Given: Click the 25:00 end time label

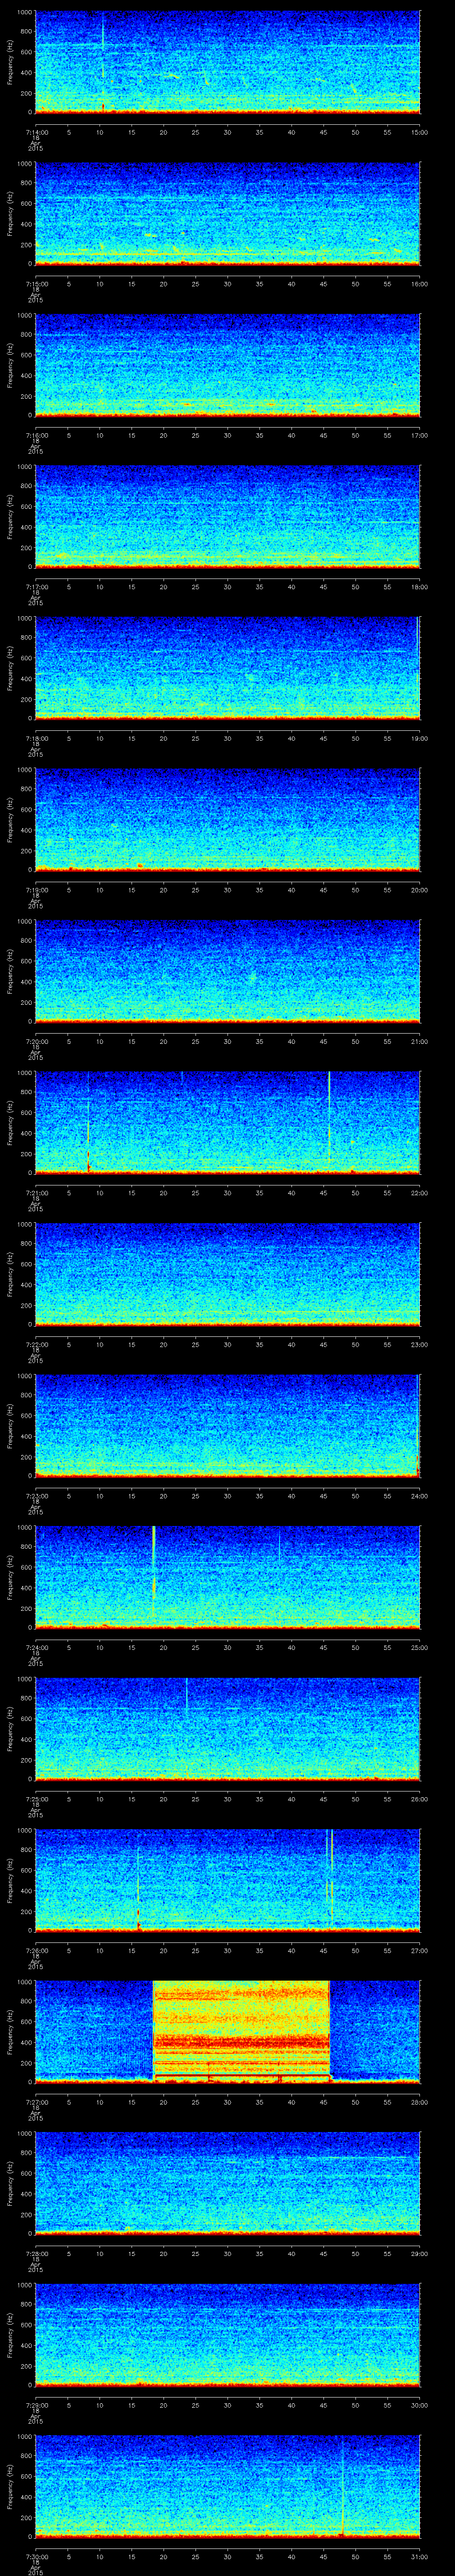Looking at the screenshot, I should pyautogui.click(x=419, y=1647).
